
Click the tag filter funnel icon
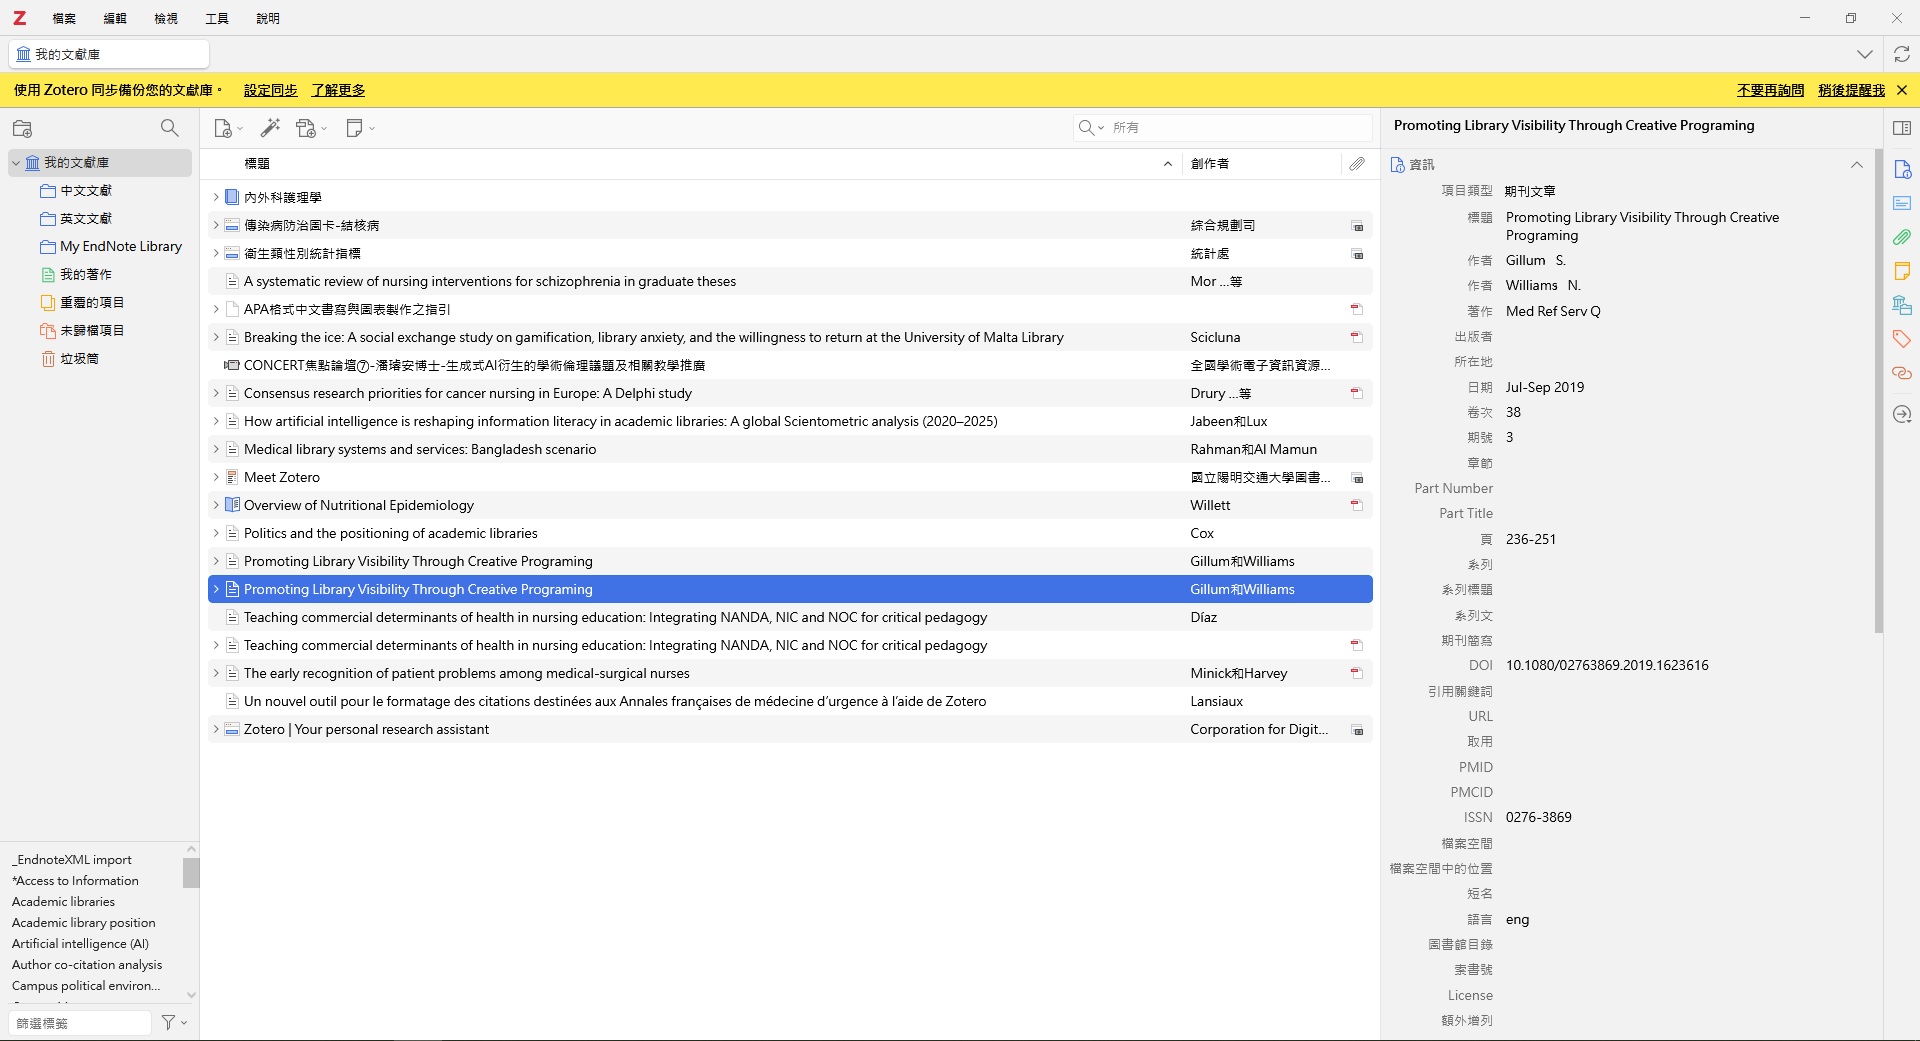[174, 1022]
